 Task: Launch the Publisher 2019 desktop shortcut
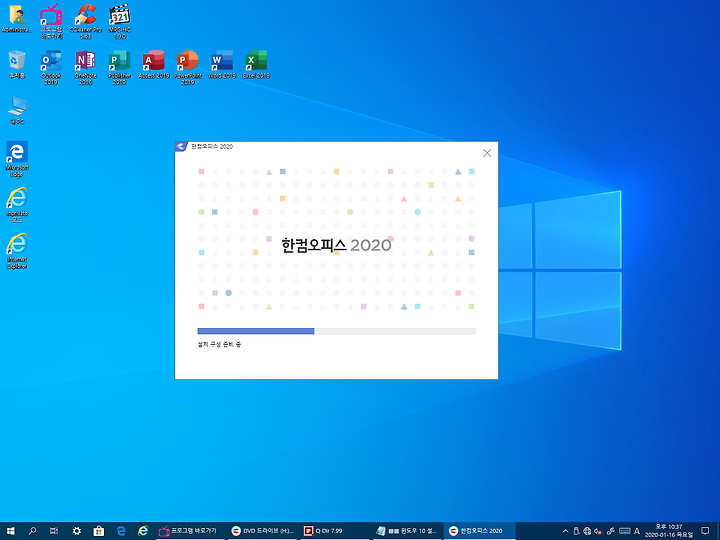click(119, 68)
